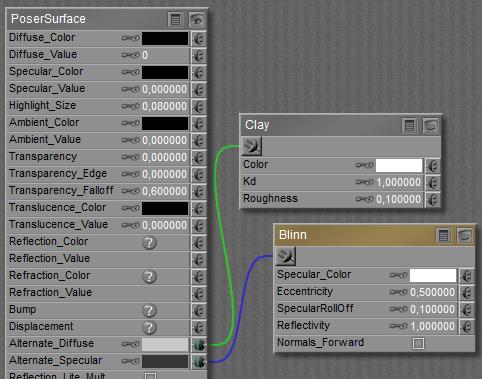Image resolution: width=482 pixels, height=379 pixels.
Task: Click the Transparency_Edge plug connector
Action: (199, 174)
